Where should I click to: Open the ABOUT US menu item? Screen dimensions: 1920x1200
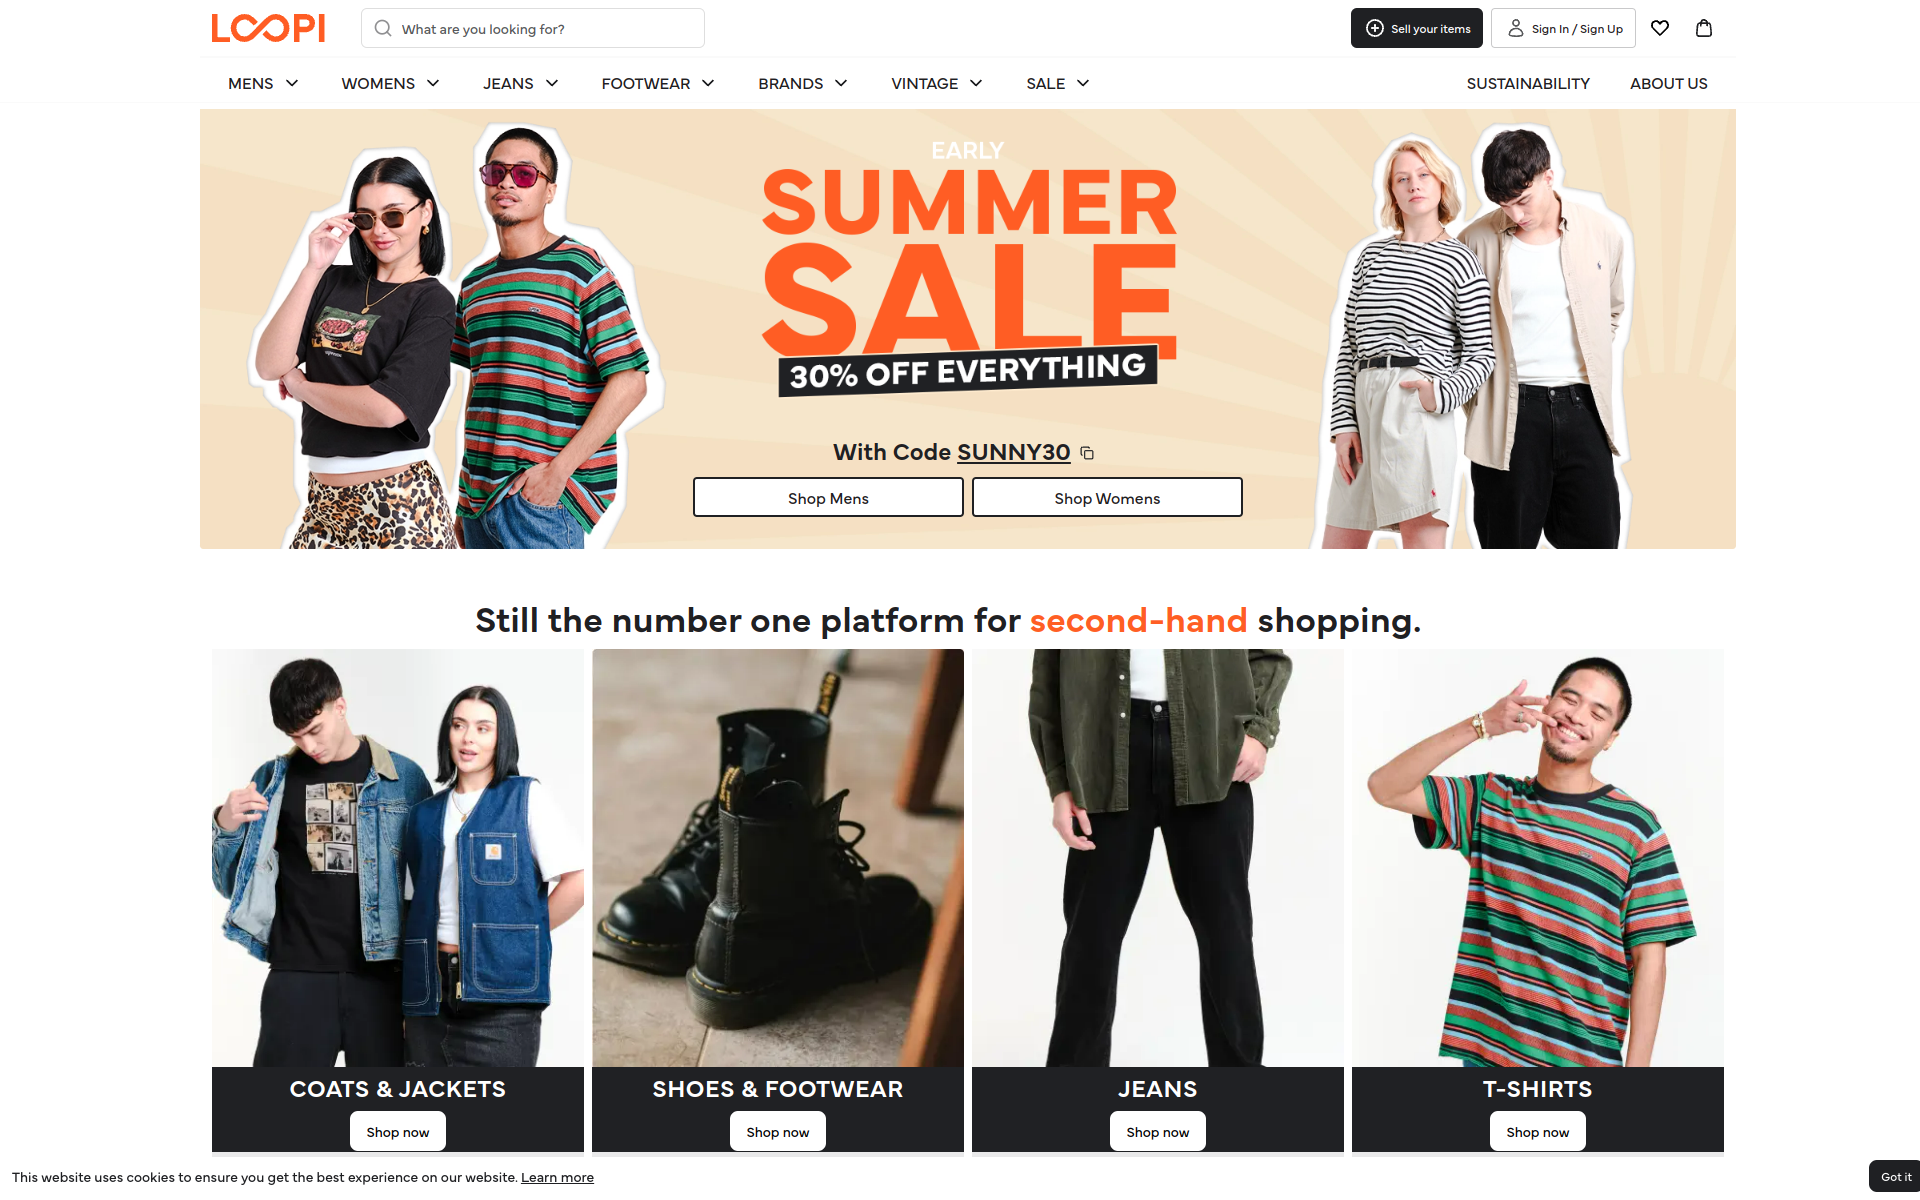click(1668, 84)
